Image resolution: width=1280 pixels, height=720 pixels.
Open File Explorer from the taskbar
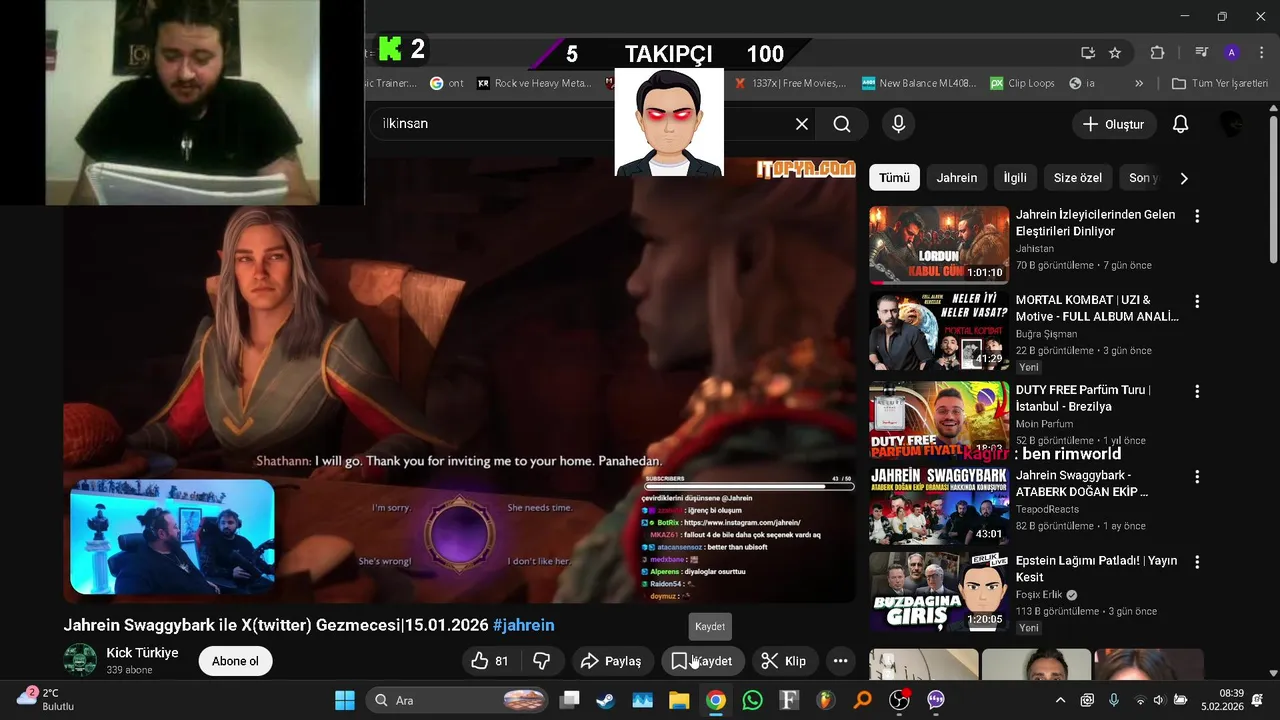click(x=679, y=700)
